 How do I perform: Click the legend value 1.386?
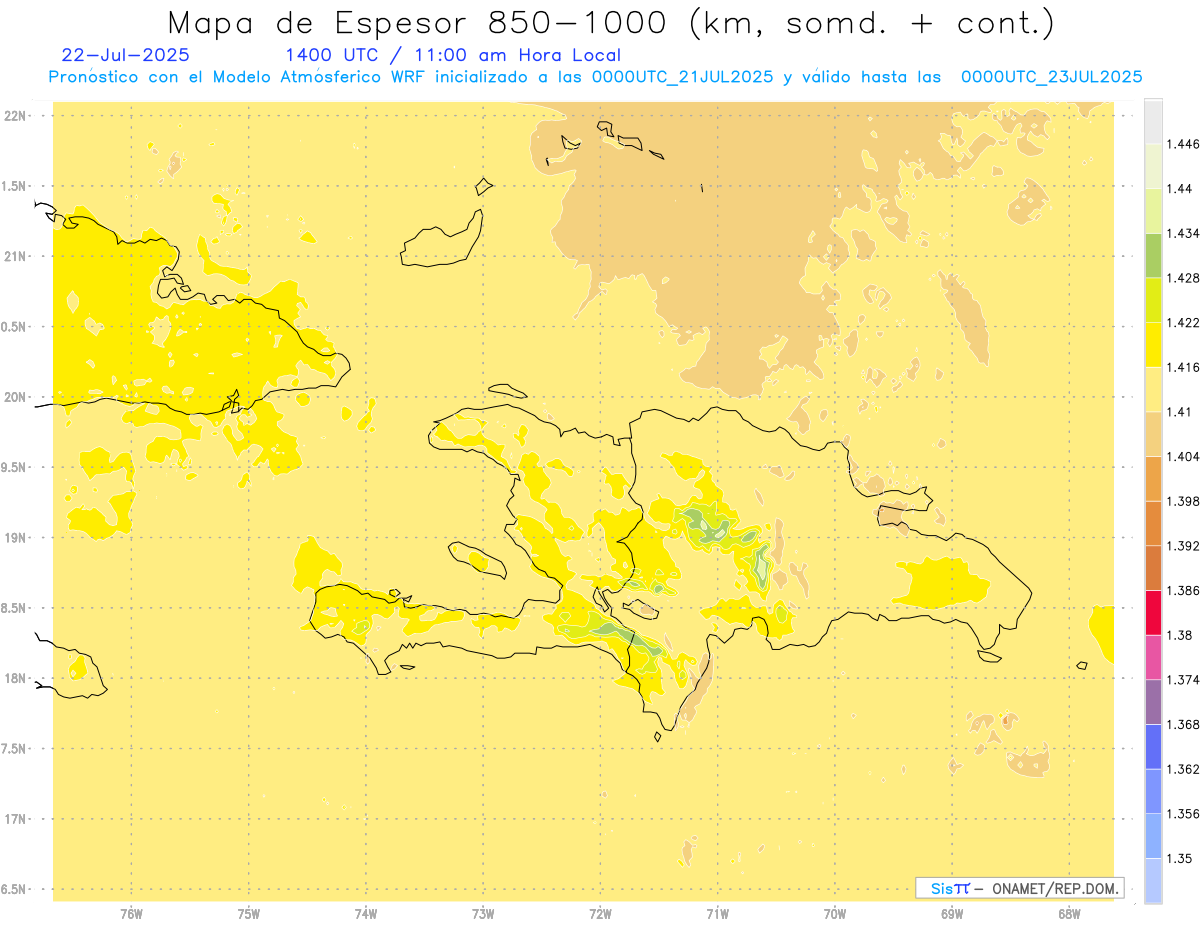click(x=1182, y=590)
